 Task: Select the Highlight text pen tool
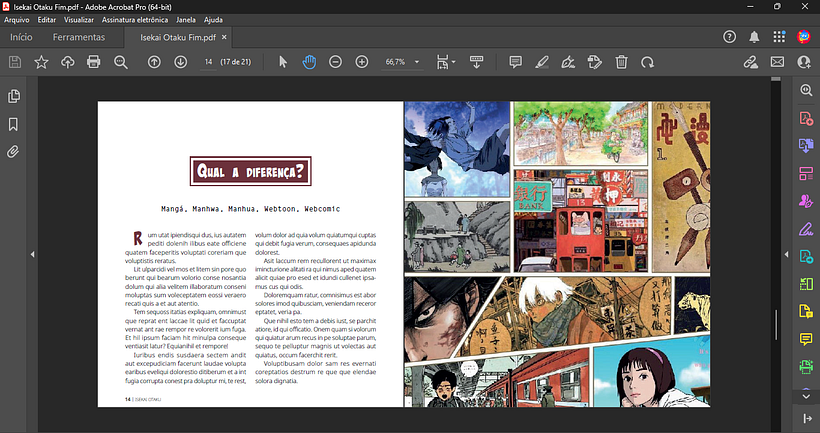[542, 62]
